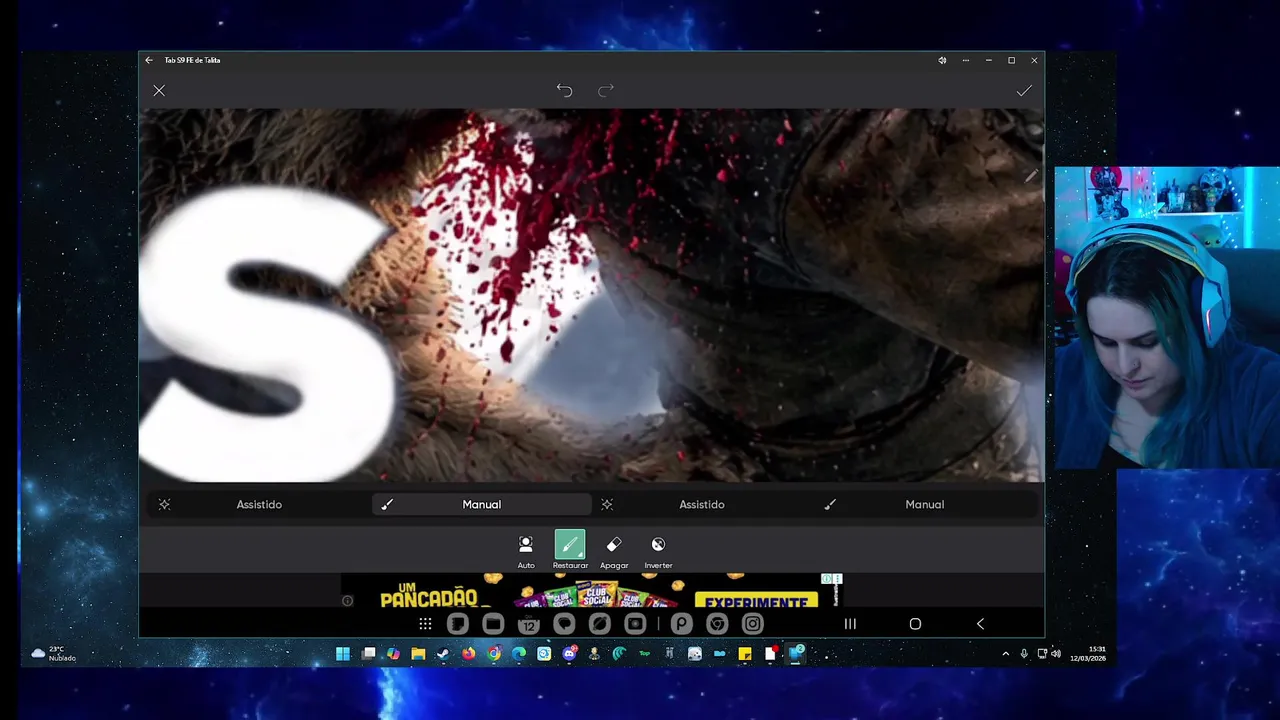This screenshot has width=1280, height=720.
Task: Tap the Android back navigation arrow
Action: click(x=980, y=624)
